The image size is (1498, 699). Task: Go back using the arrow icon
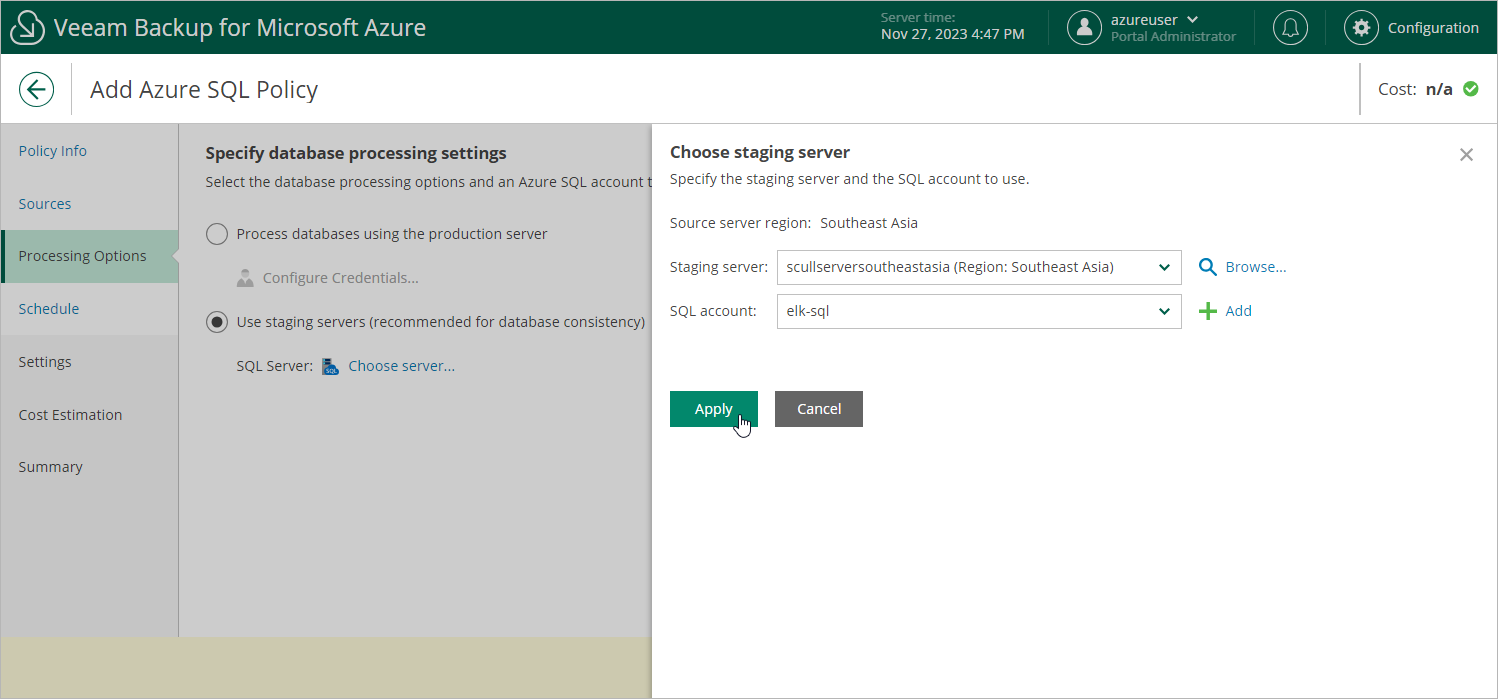37,89
